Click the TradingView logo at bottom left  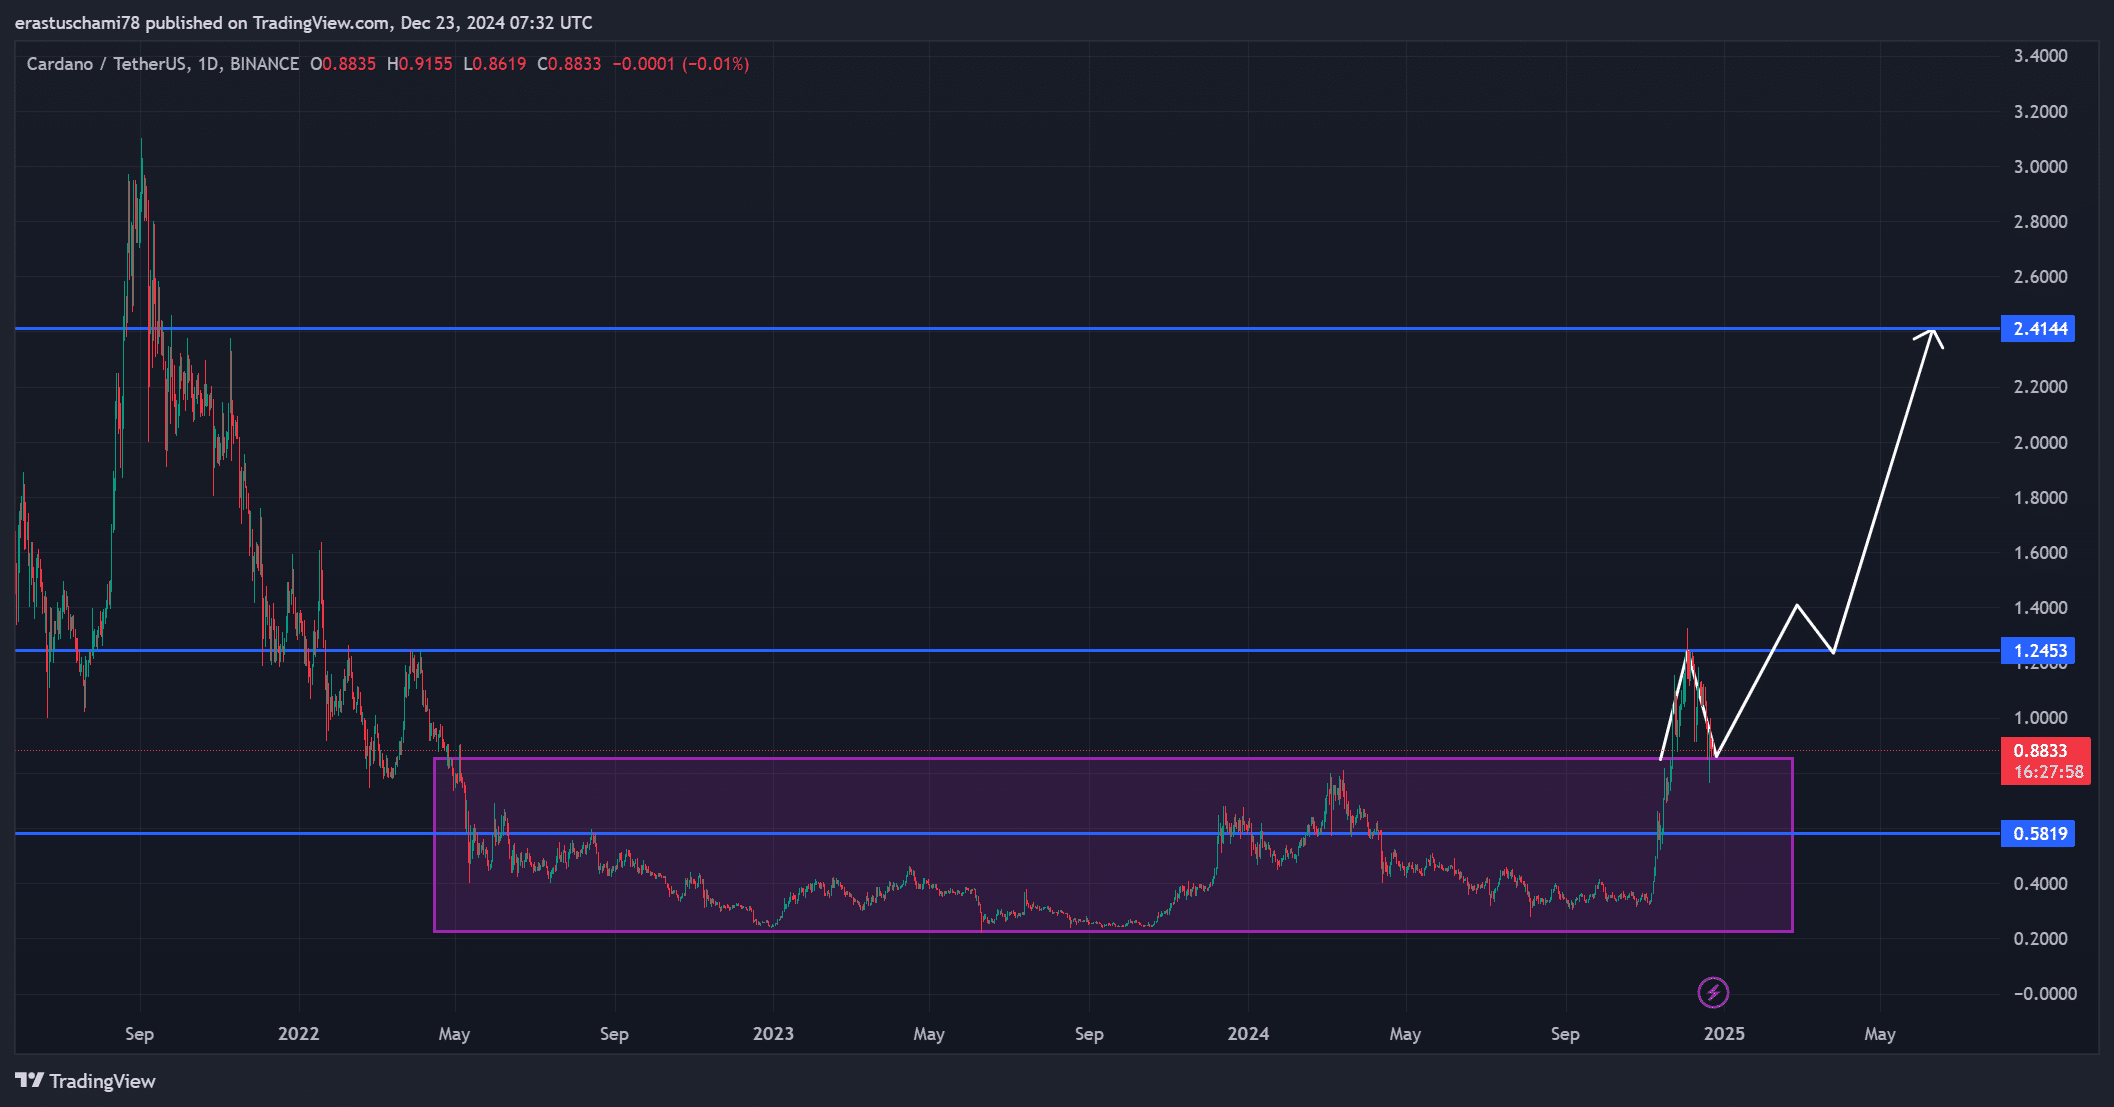click(x=86, y=1081)
